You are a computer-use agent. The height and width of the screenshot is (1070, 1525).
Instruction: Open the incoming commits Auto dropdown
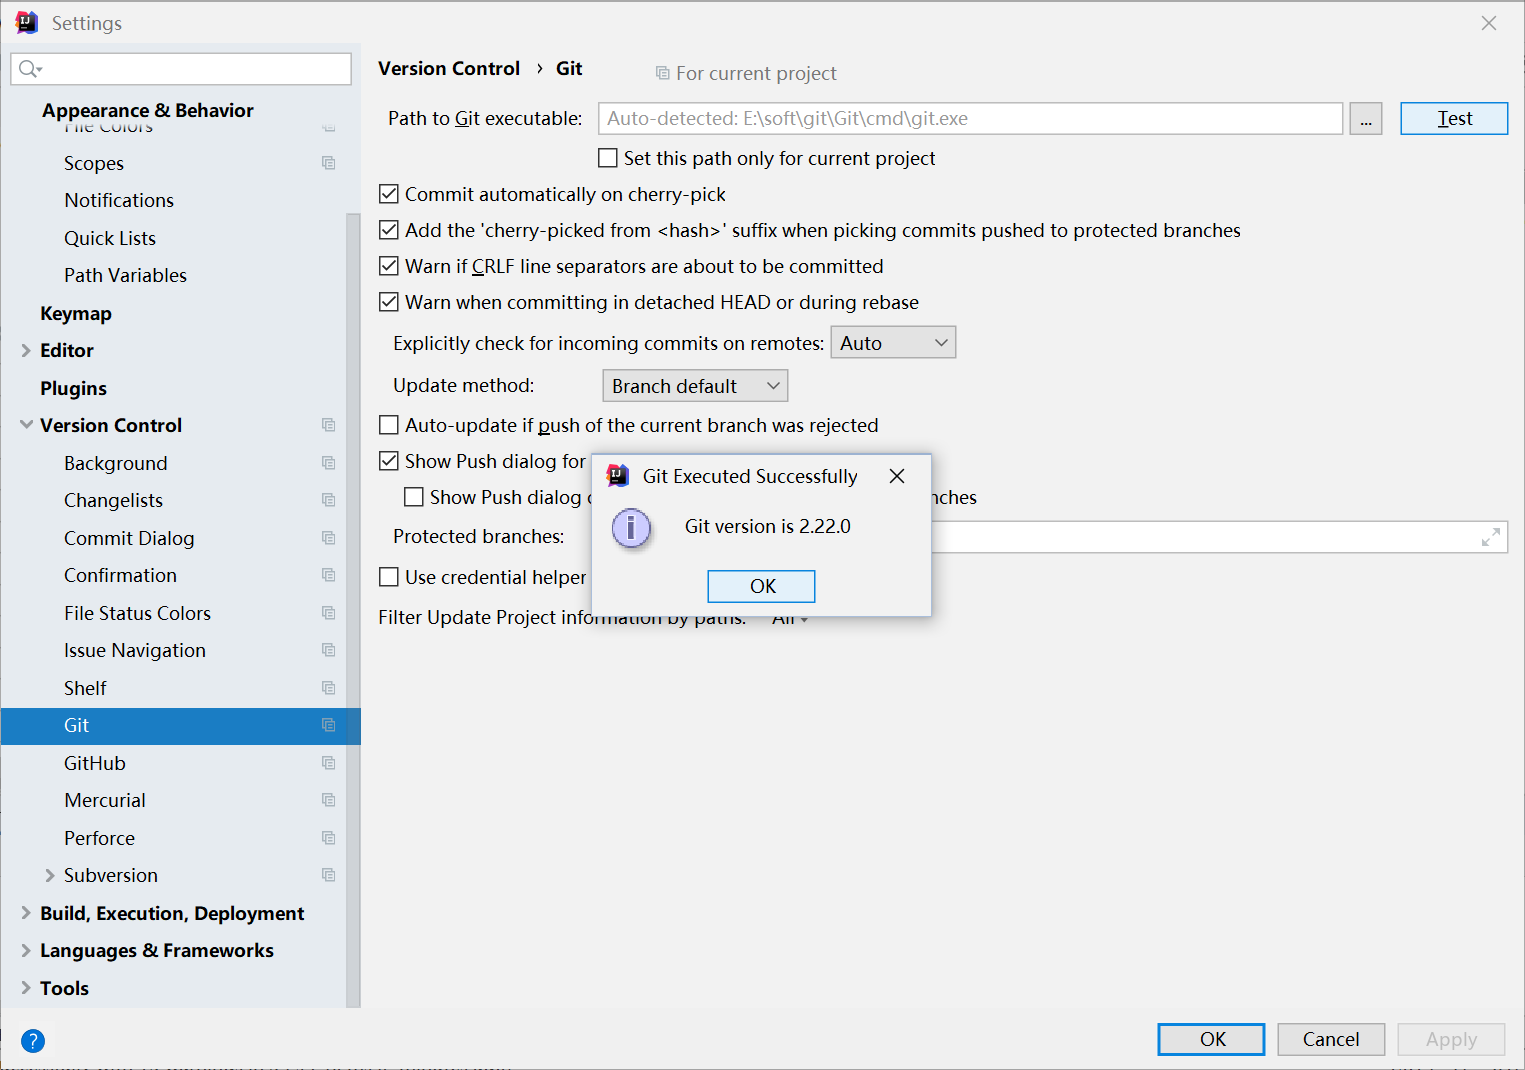pyautogui.click(x=893, y=343)
